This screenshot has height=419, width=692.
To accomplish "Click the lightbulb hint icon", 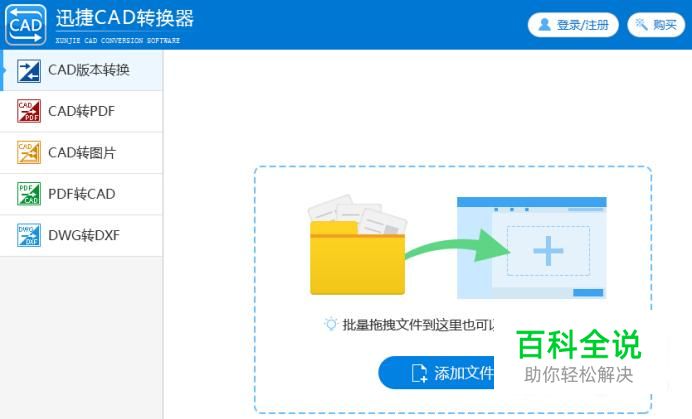I will click(x=331, y=325).
